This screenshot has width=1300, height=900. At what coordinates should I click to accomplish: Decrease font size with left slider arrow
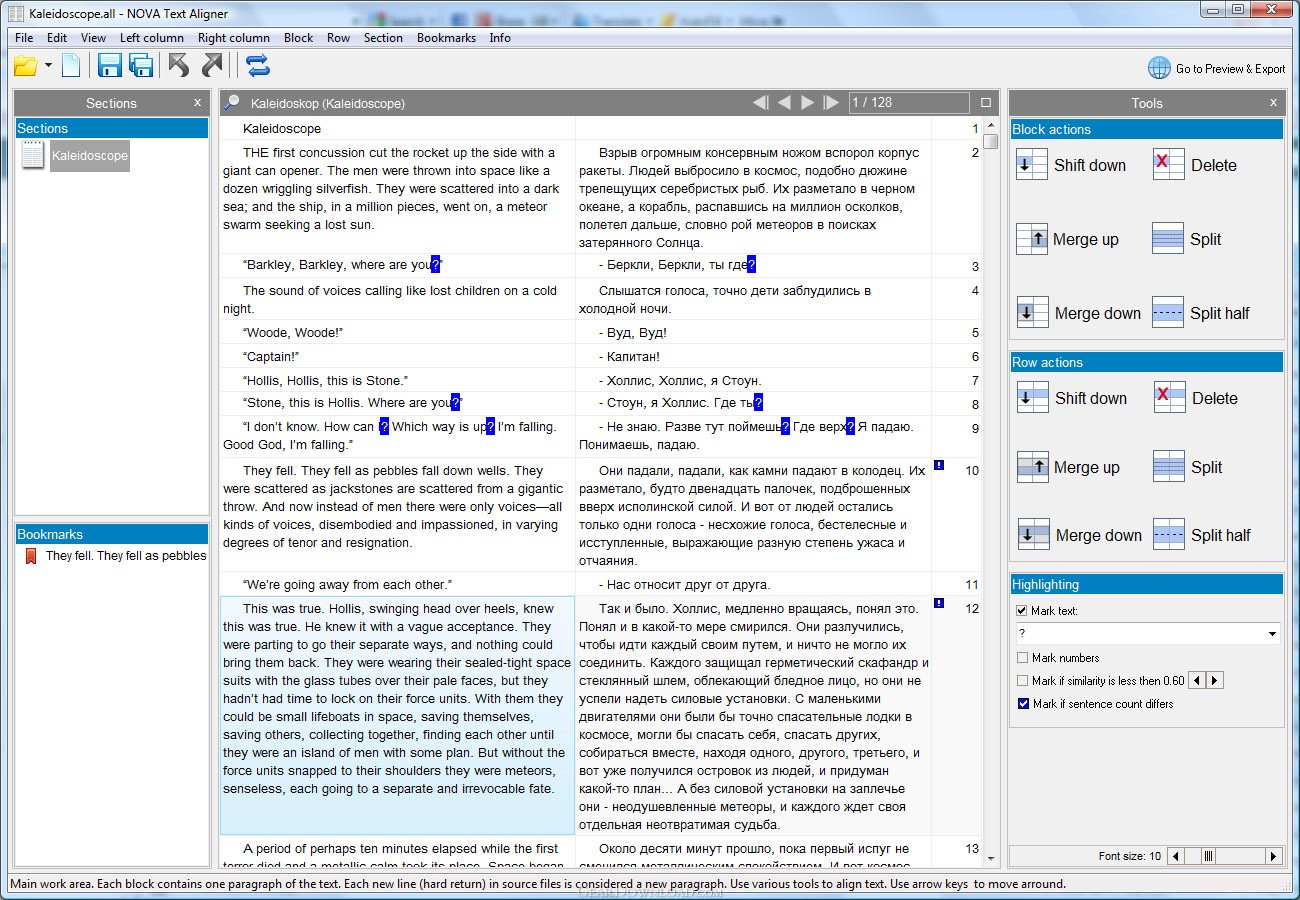[x=1177, y=856]
